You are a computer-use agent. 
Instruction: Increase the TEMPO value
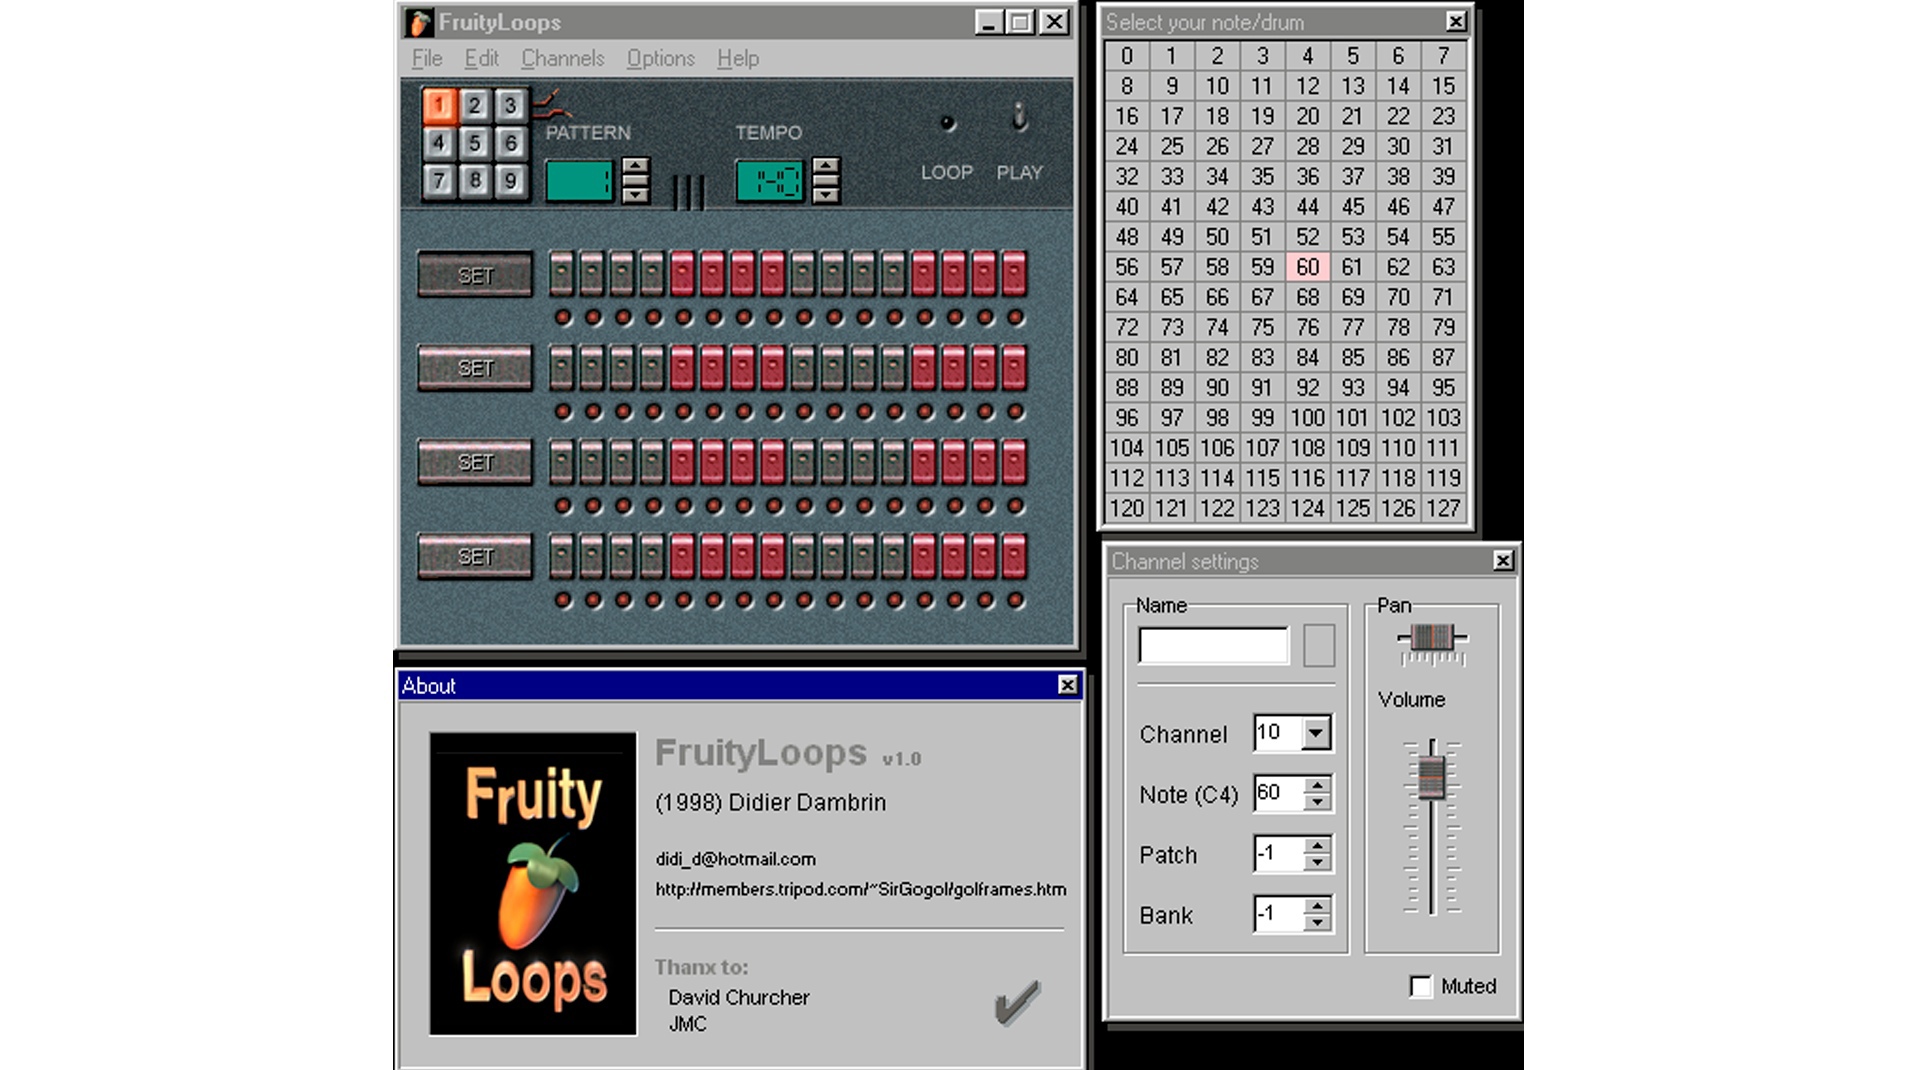[825, 167]
